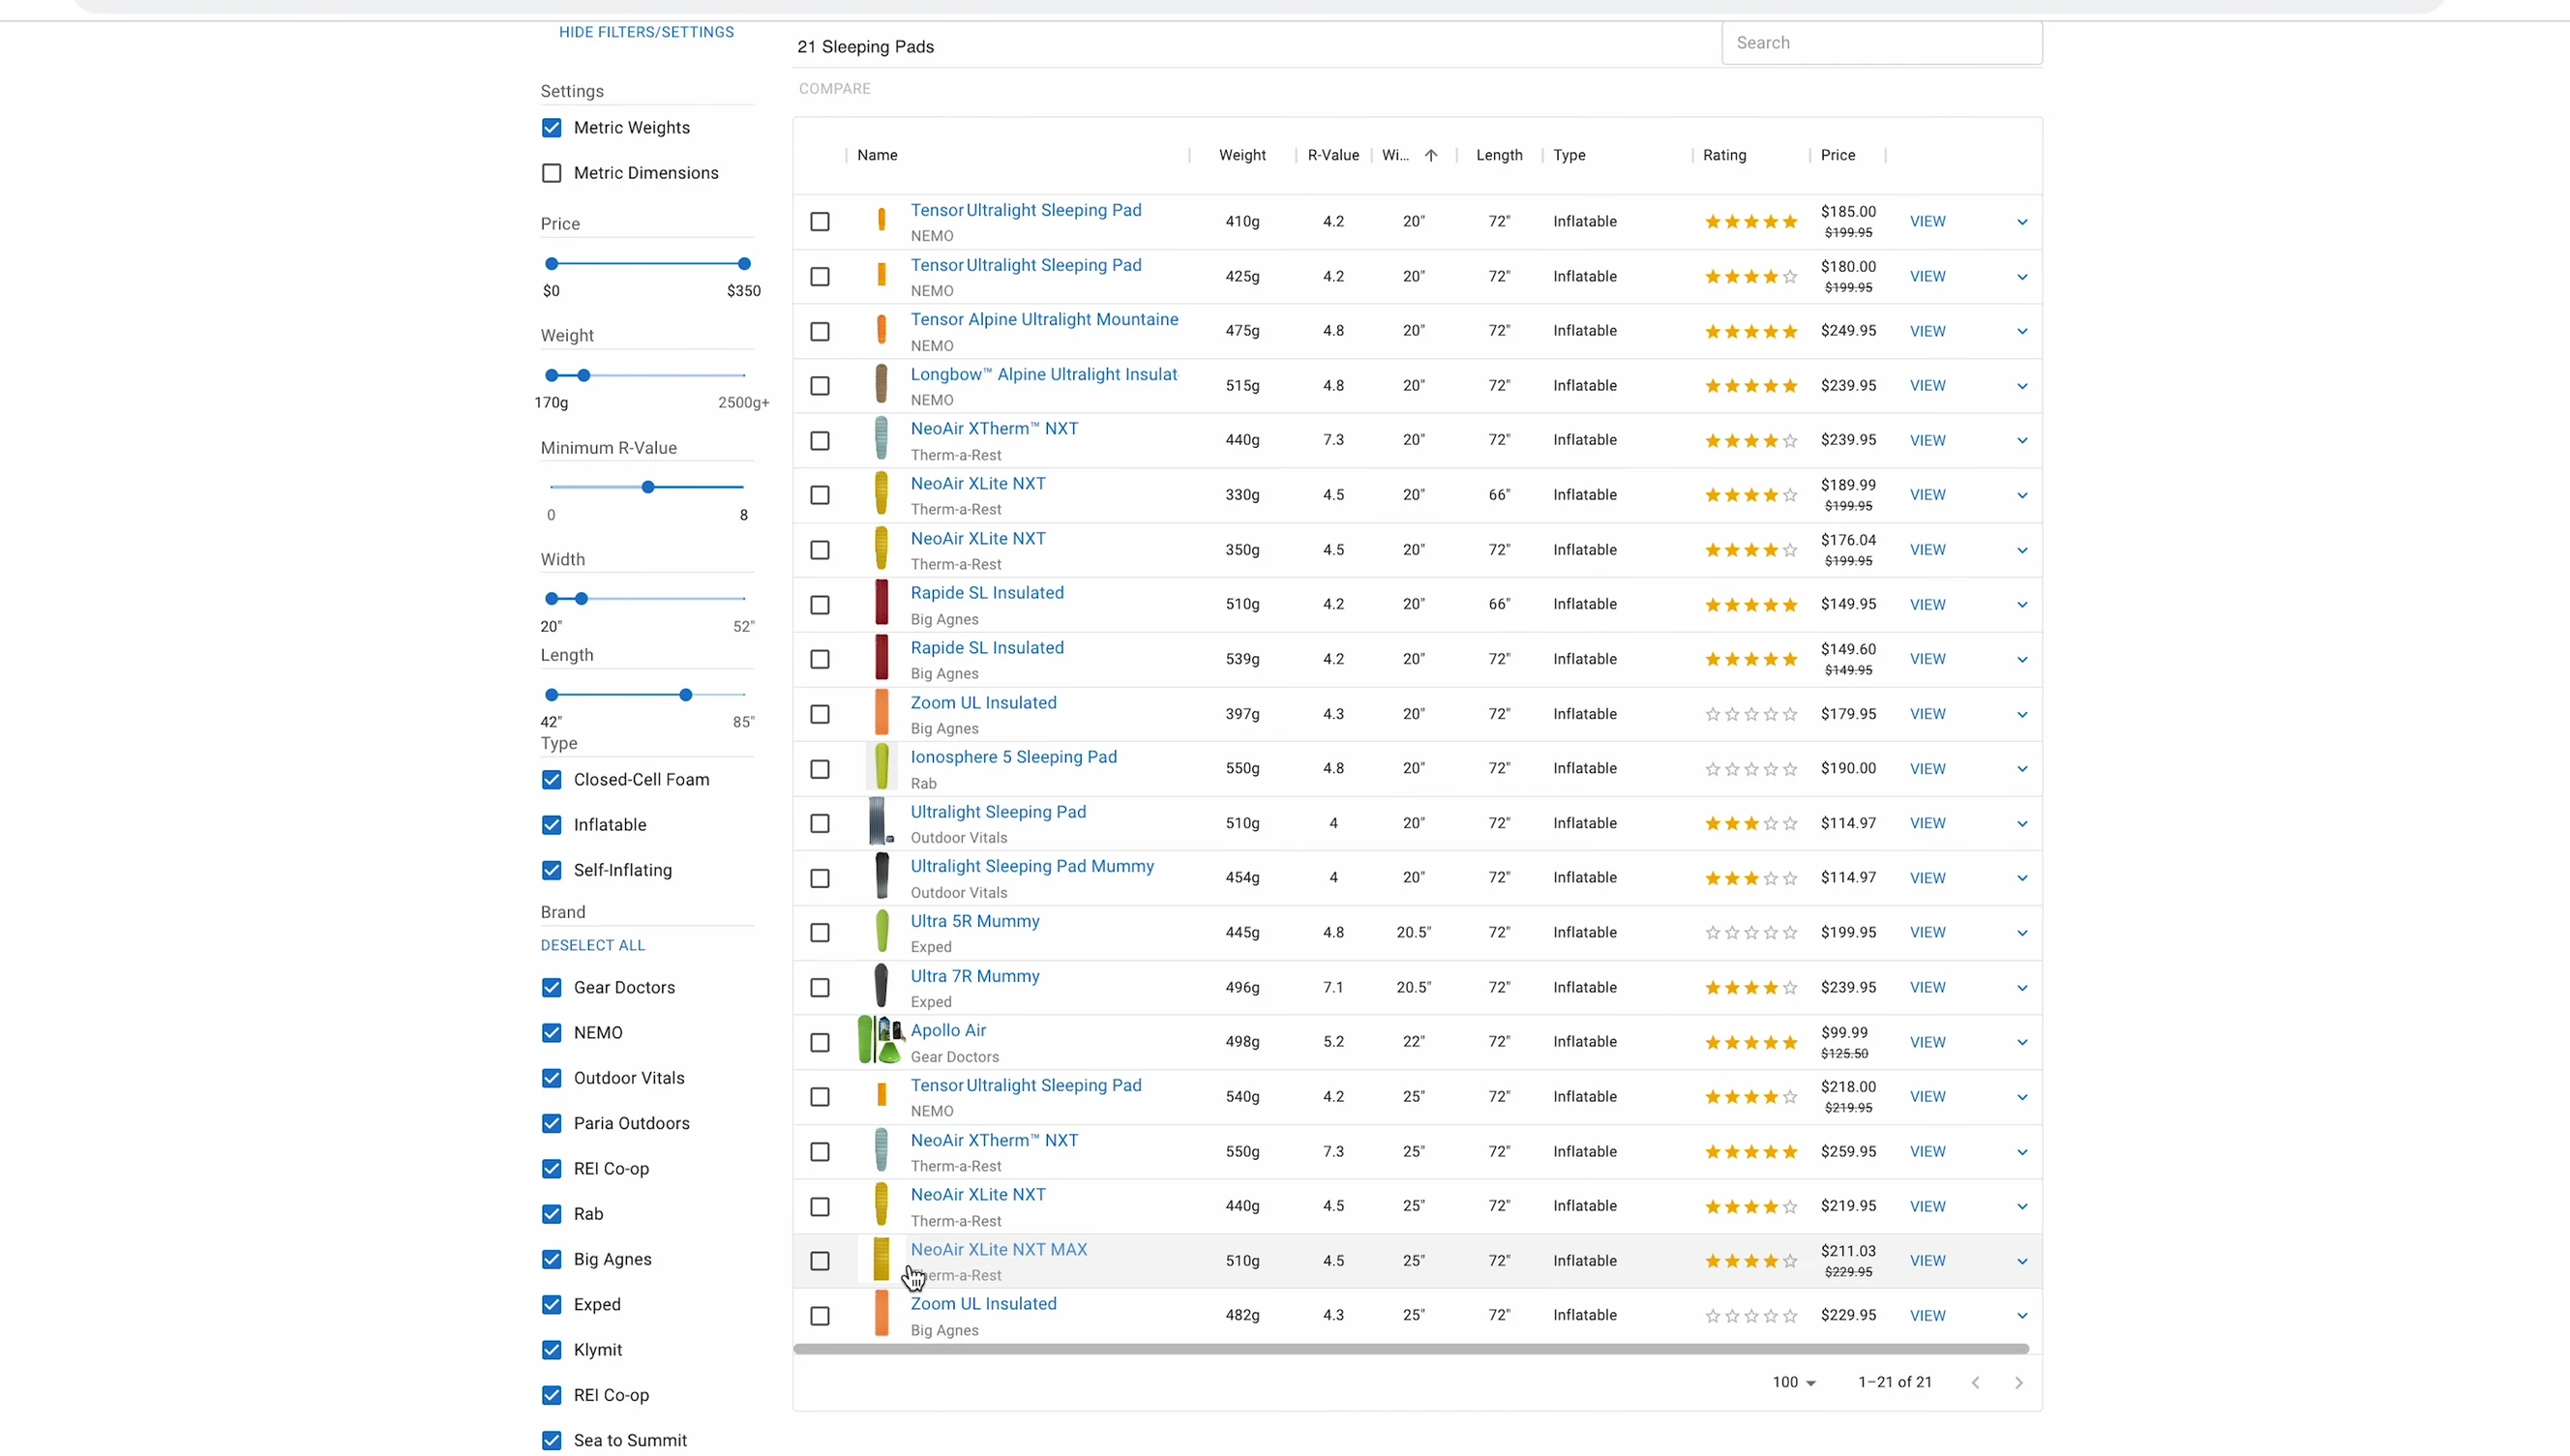Click the Ultra 7R Mummy thumbnail
2570x1456 pixels.
point(881,986)
